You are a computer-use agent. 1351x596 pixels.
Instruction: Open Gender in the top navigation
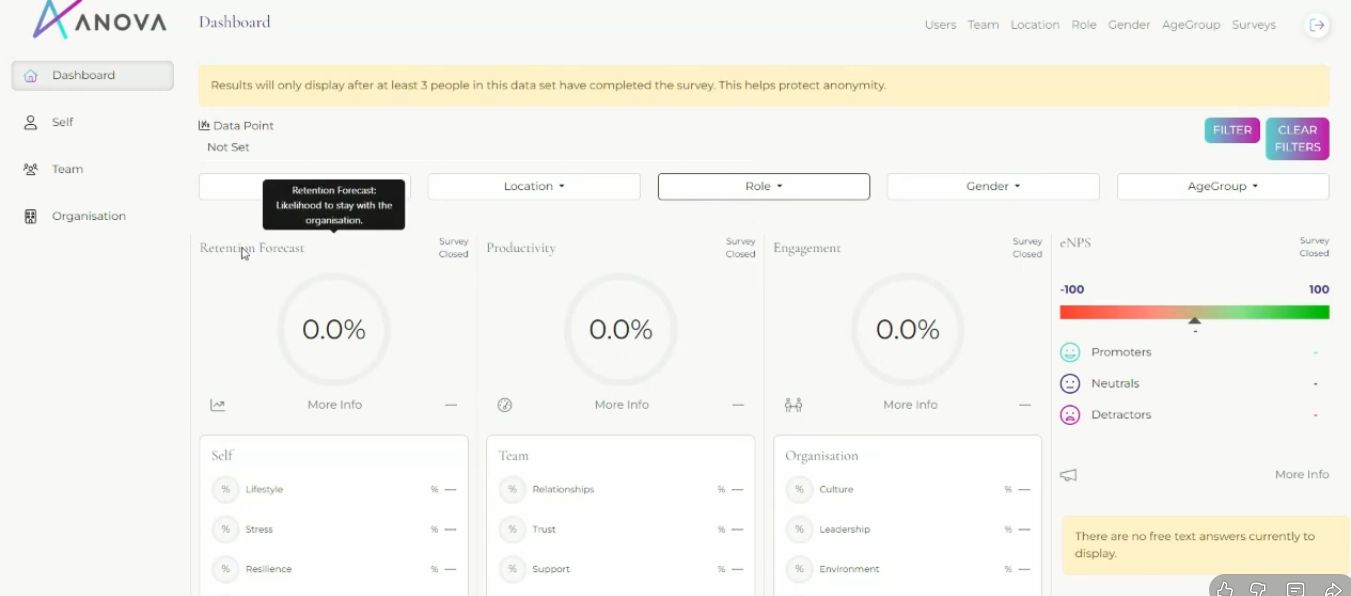pyautogui.click(x=1129, y=25)
